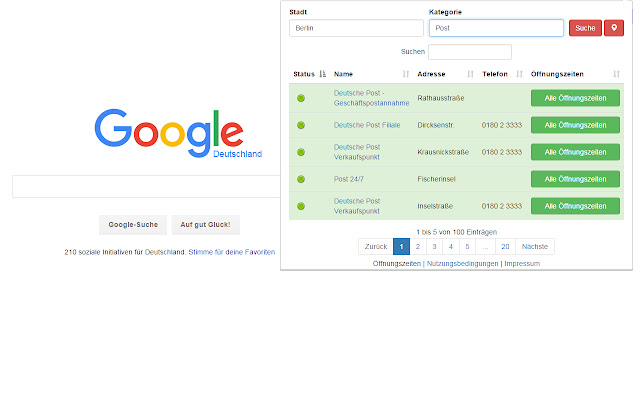The width and height of the screenshot is (640, 400).
Task: Open Deutsche Post Filiale link
Action: click(x=367, y=125)
